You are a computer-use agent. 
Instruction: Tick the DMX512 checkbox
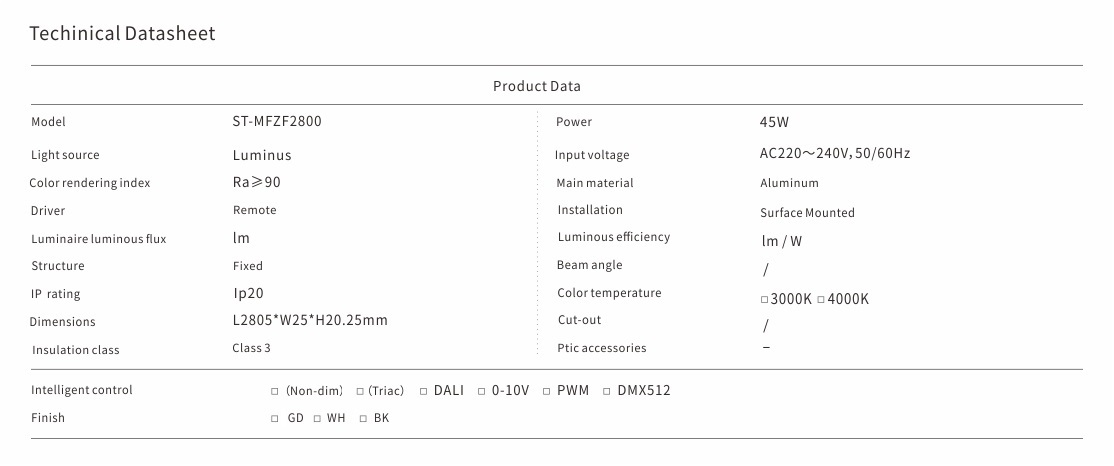(607, 391)
